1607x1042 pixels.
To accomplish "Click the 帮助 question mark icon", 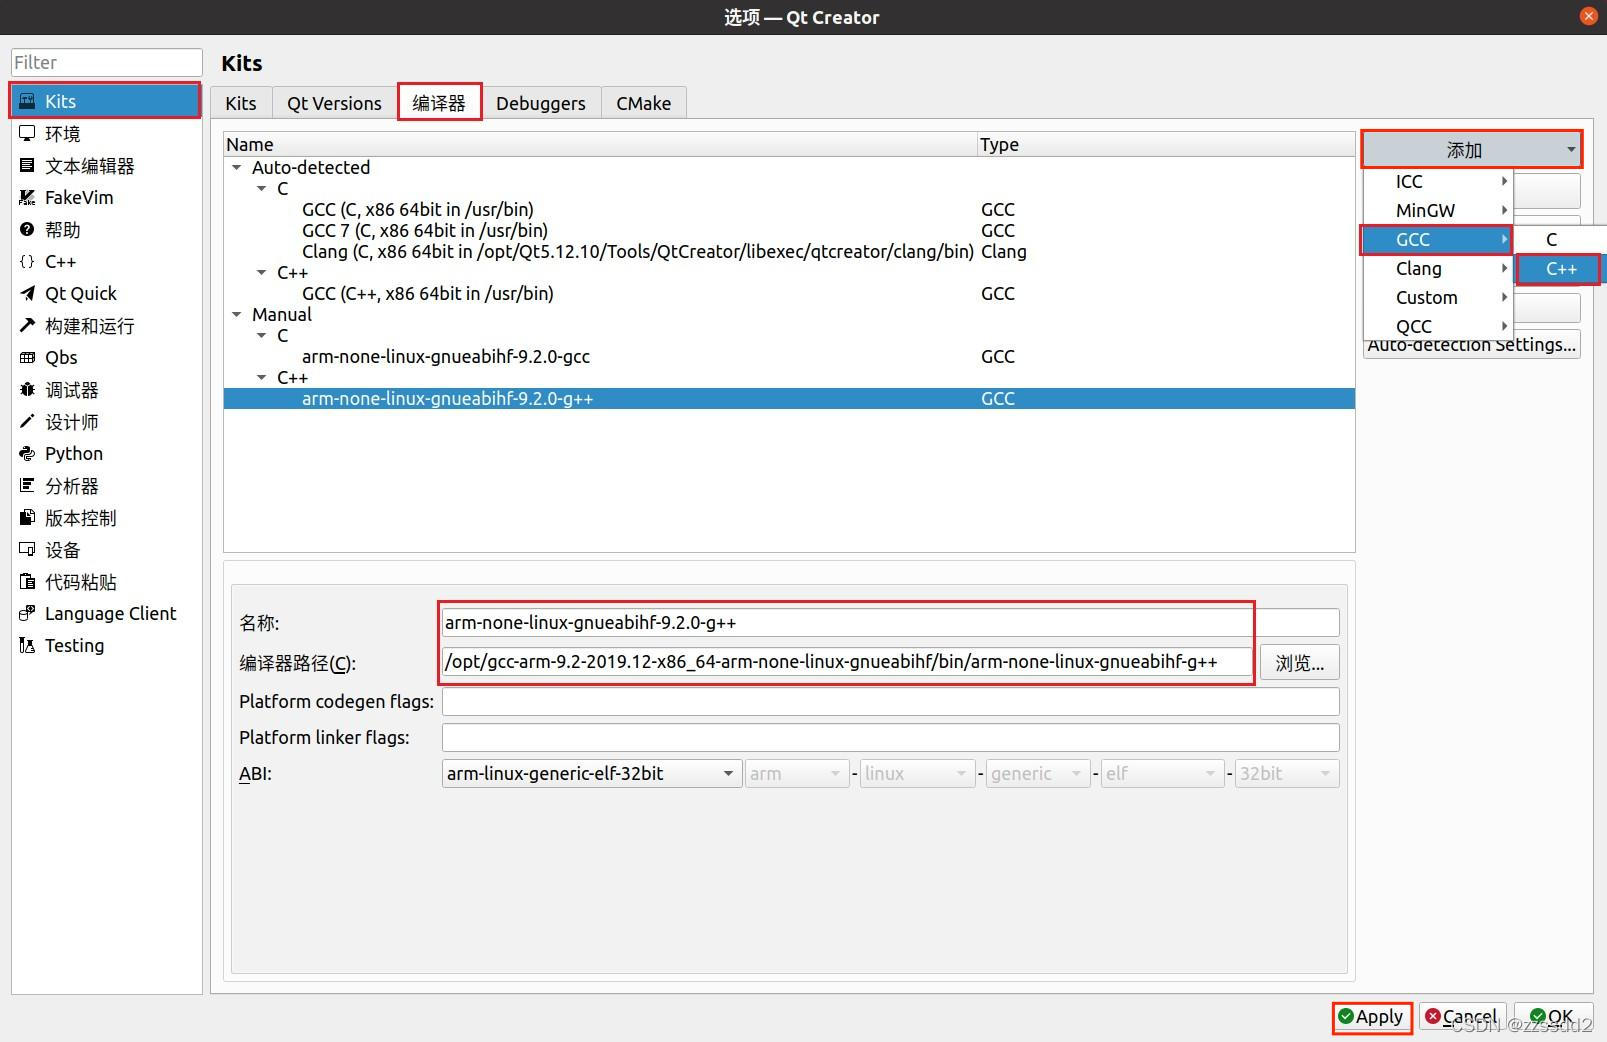I will pos(27,229).
